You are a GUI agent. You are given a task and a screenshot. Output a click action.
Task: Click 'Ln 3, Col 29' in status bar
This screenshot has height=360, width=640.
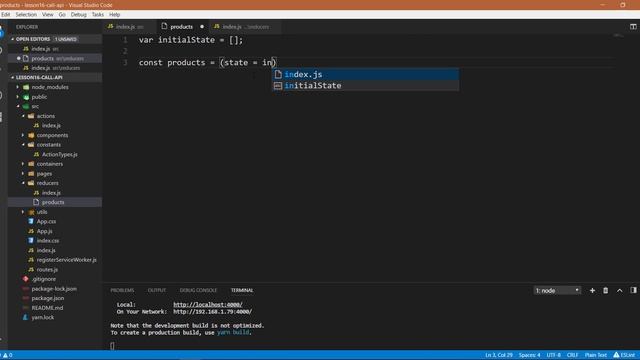[x=499, y=355]
